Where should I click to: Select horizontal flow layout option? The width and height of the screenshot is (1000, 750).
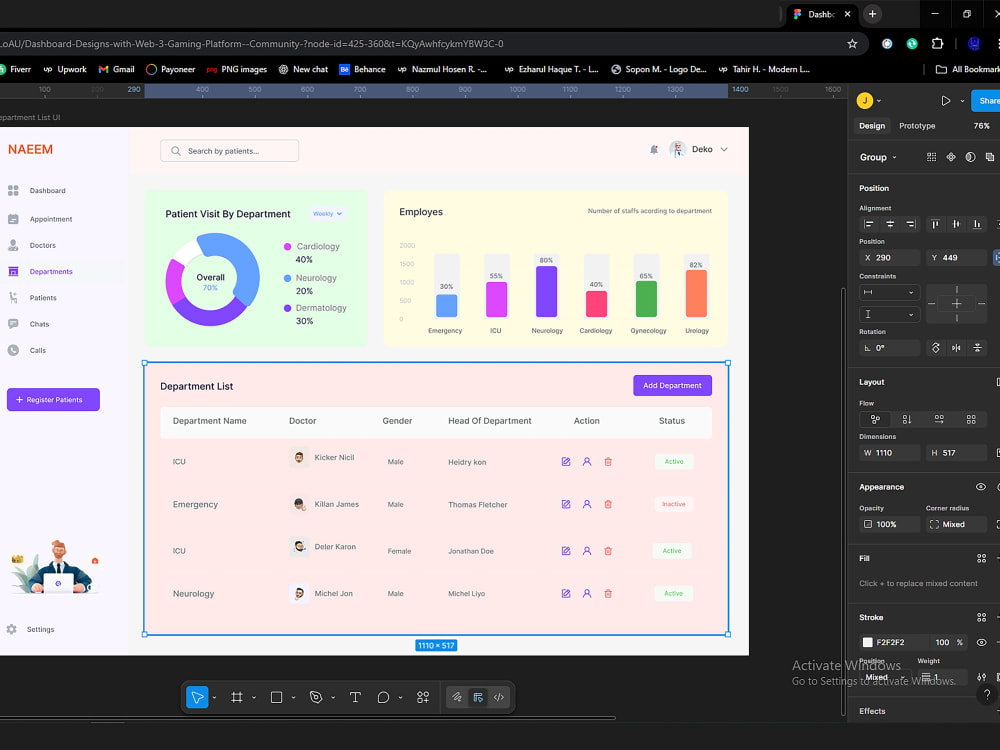939,419
